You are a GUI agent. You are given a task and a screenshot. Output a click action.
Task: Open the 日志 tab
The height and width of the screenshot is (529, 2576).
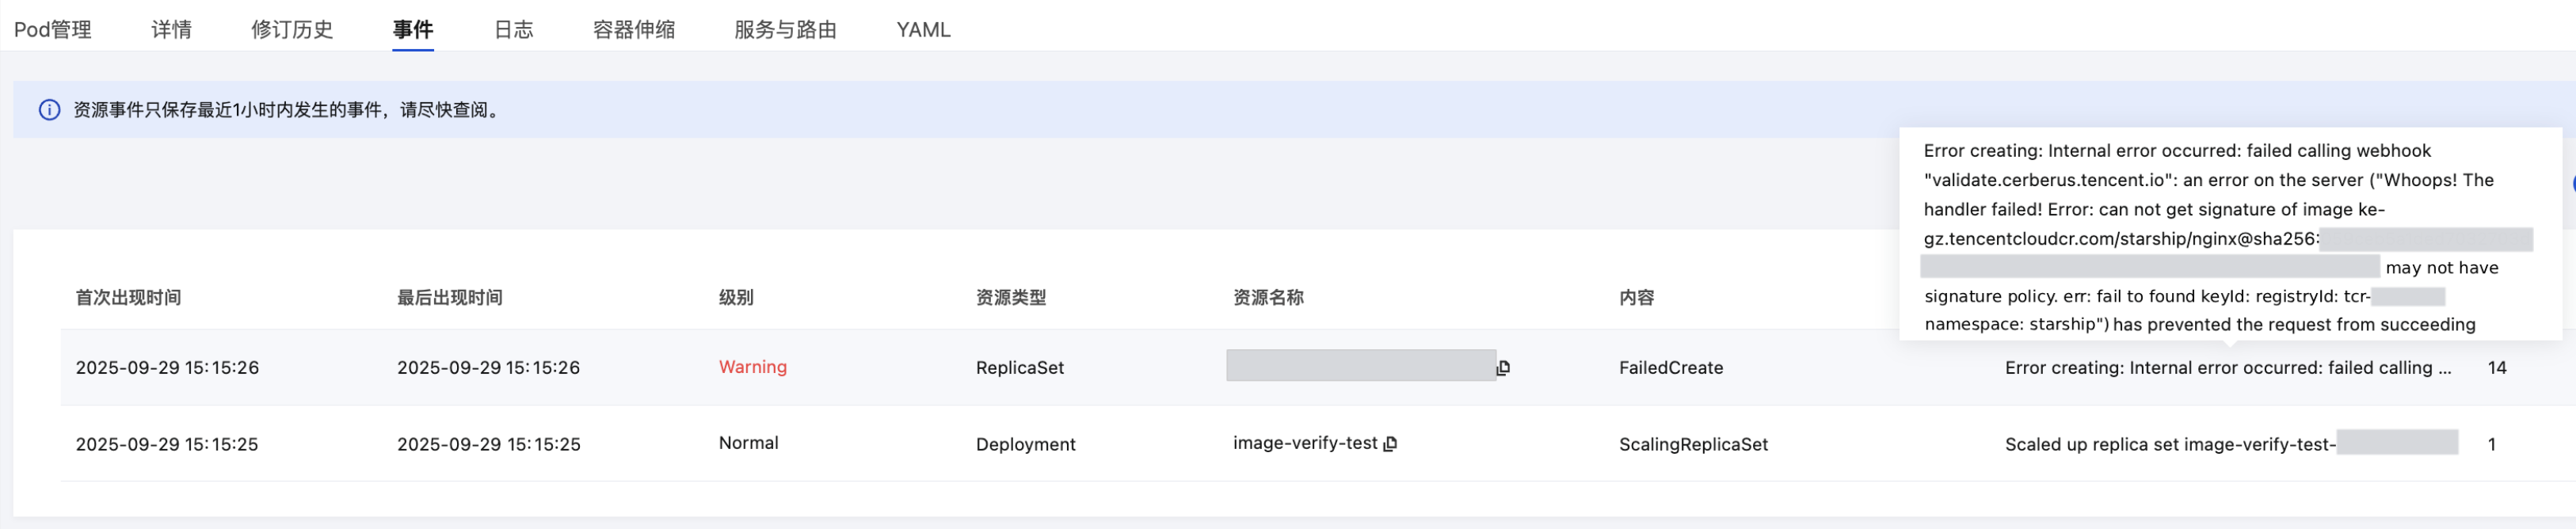(x=513, y=30)
